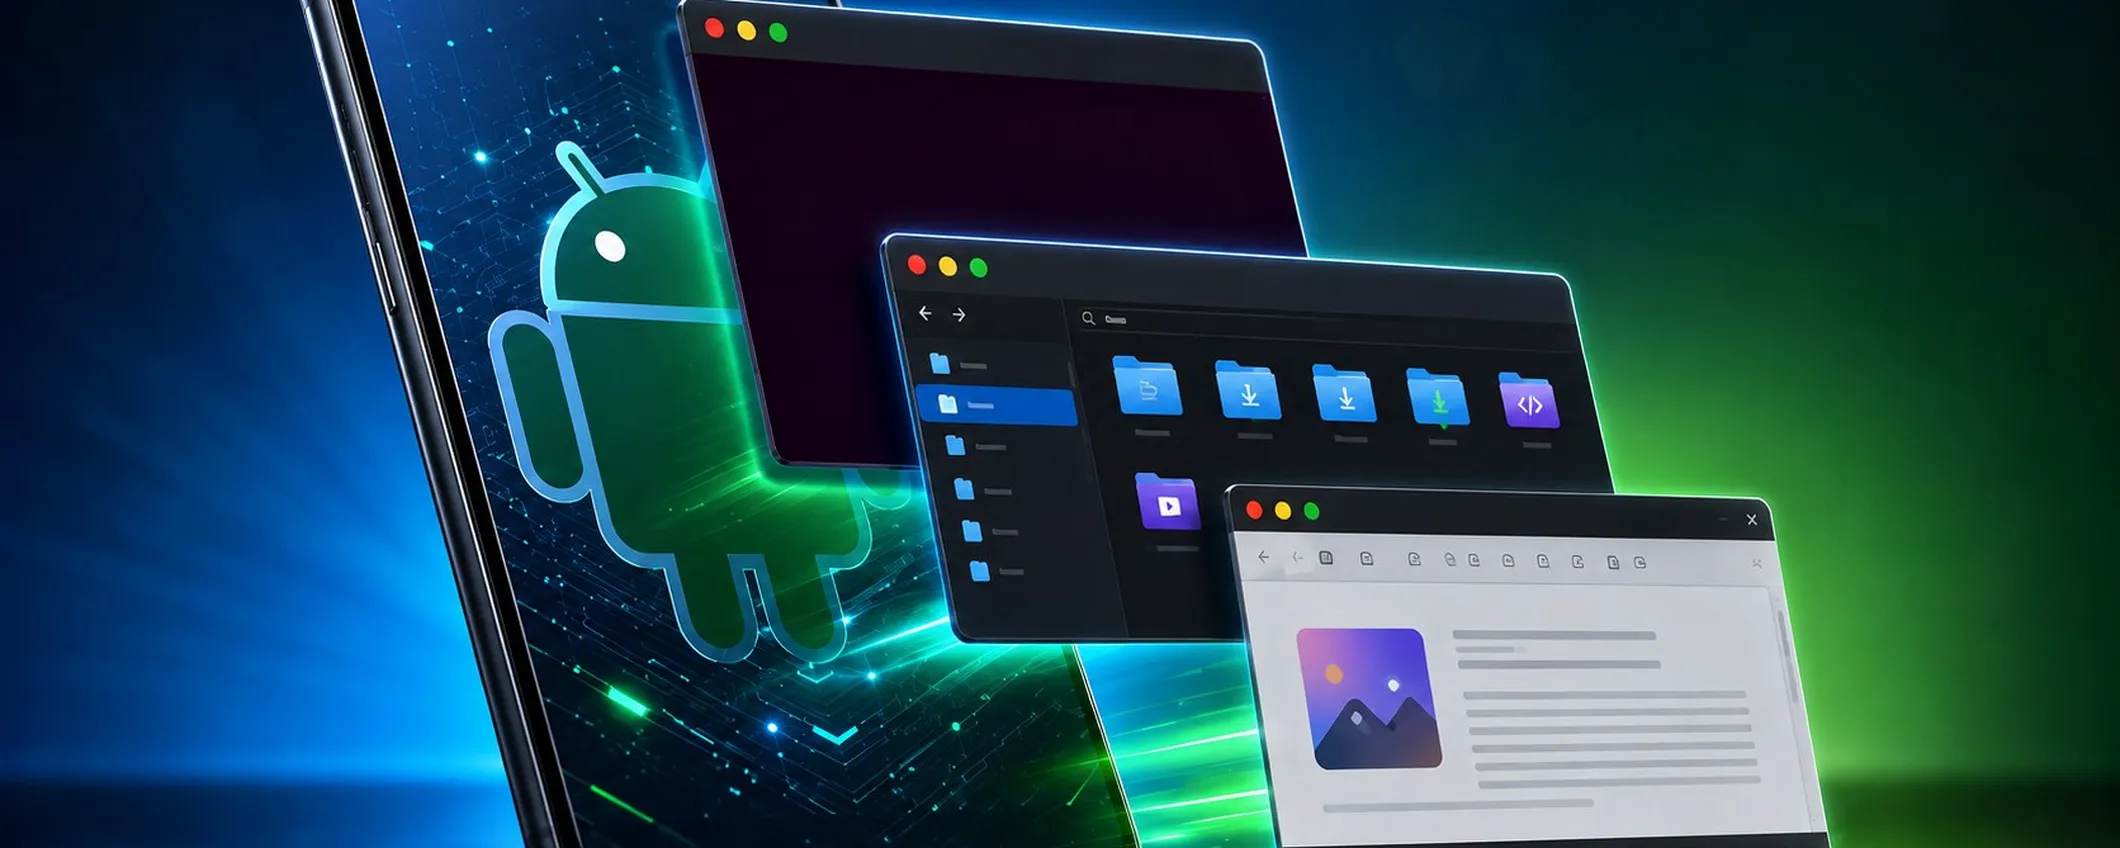Click the yellow button of the light document window

pyautogui.click(x=1283, y=511)
